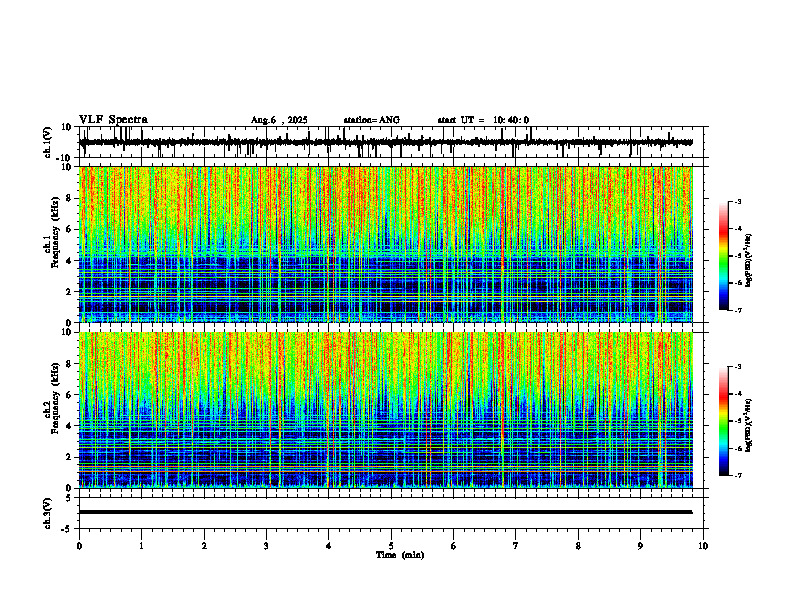Click the ch.1 color scale log(PSD) unit label
This screenshot has height=612, width=792.
tap(749, 260)
